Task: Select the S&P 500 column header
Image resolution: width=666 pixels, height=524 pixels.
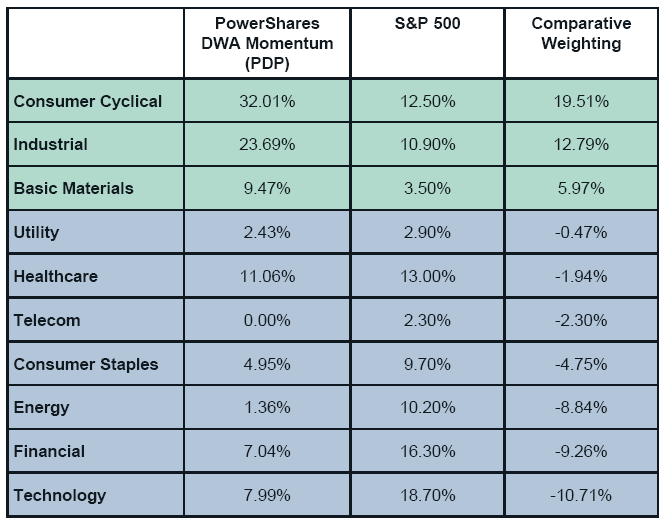Action: (x=428, y=24)
